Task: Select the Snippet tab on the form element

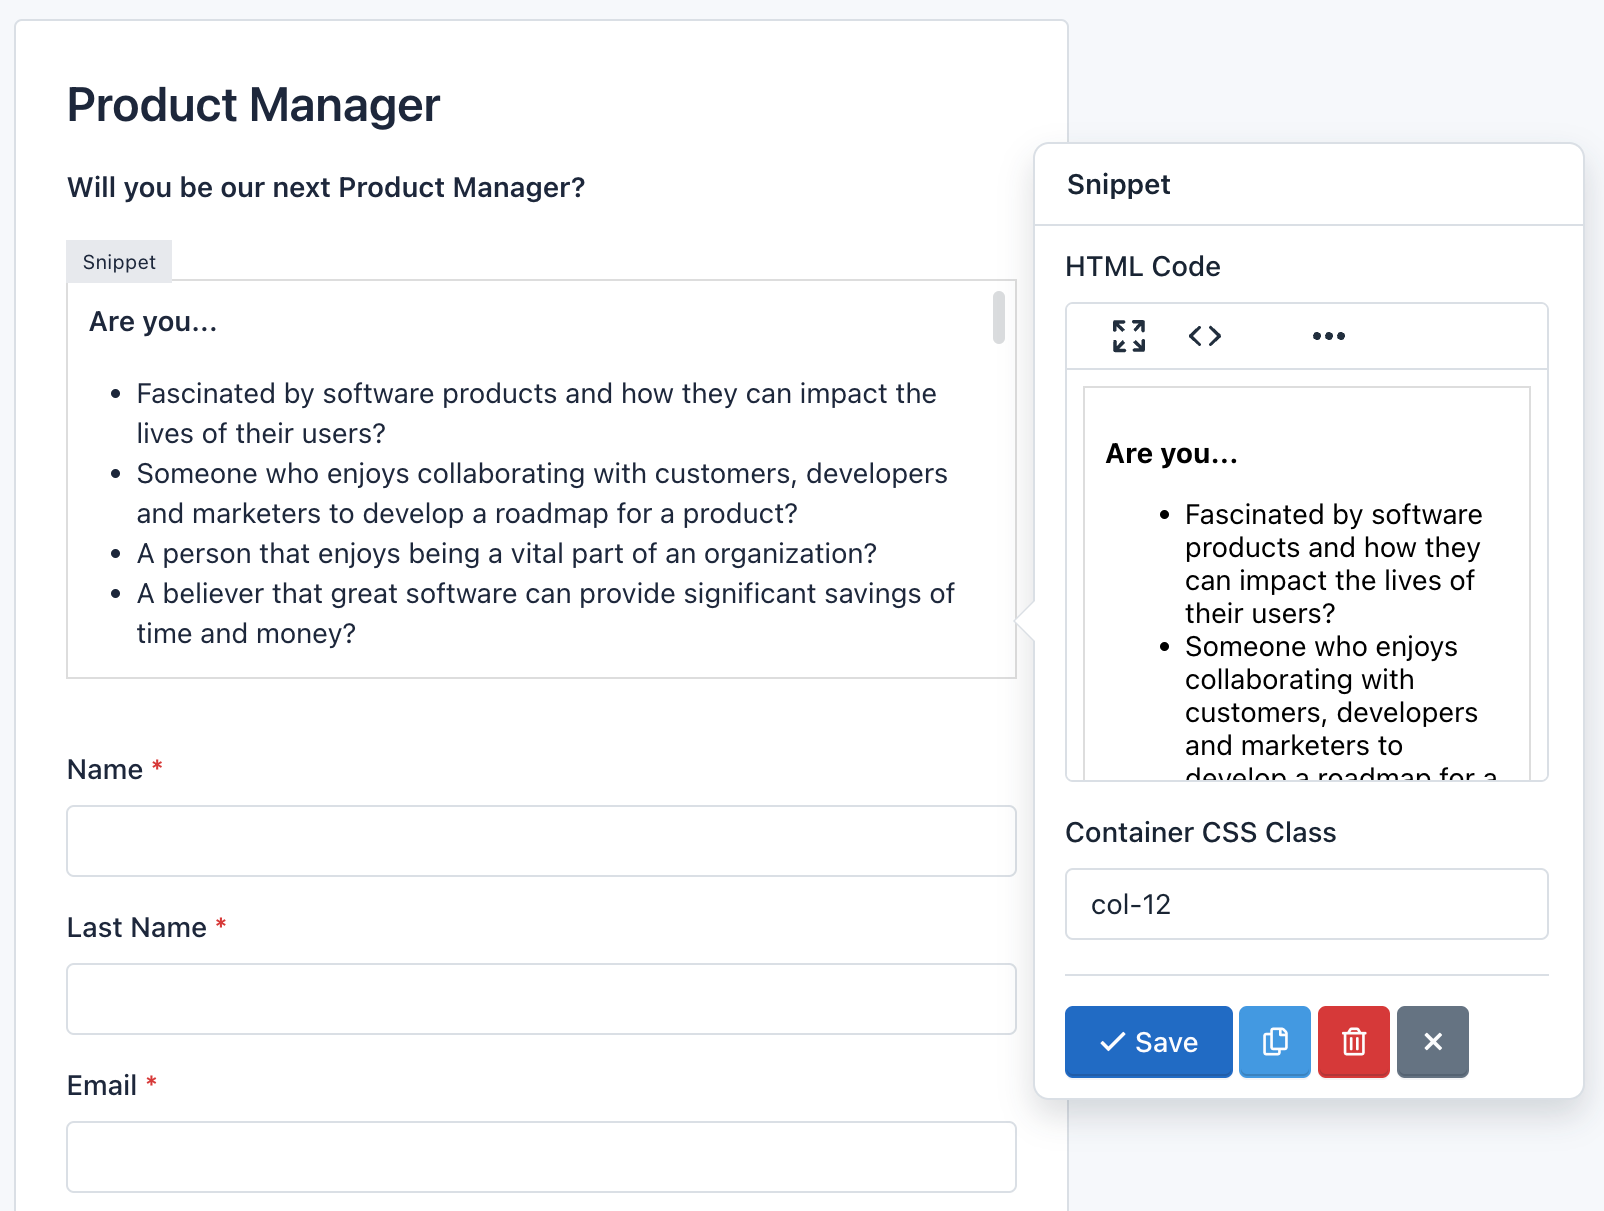Action: point(118,261)
